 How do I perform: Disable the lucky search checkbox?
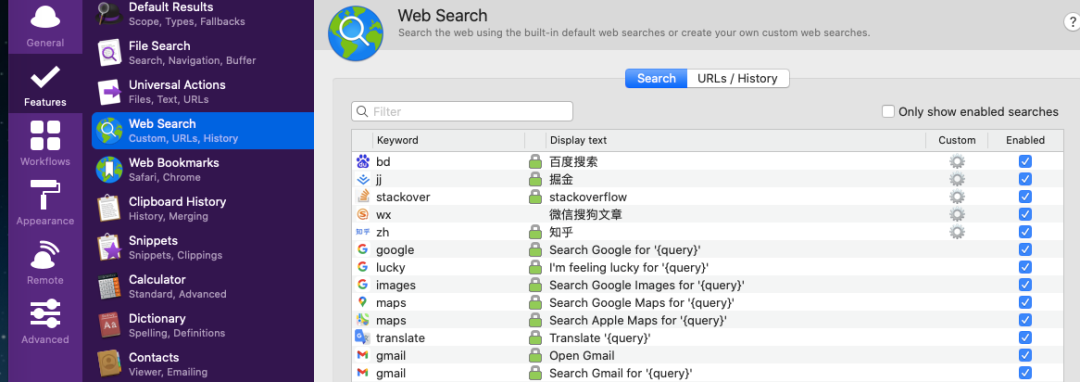click(1026, 267)
